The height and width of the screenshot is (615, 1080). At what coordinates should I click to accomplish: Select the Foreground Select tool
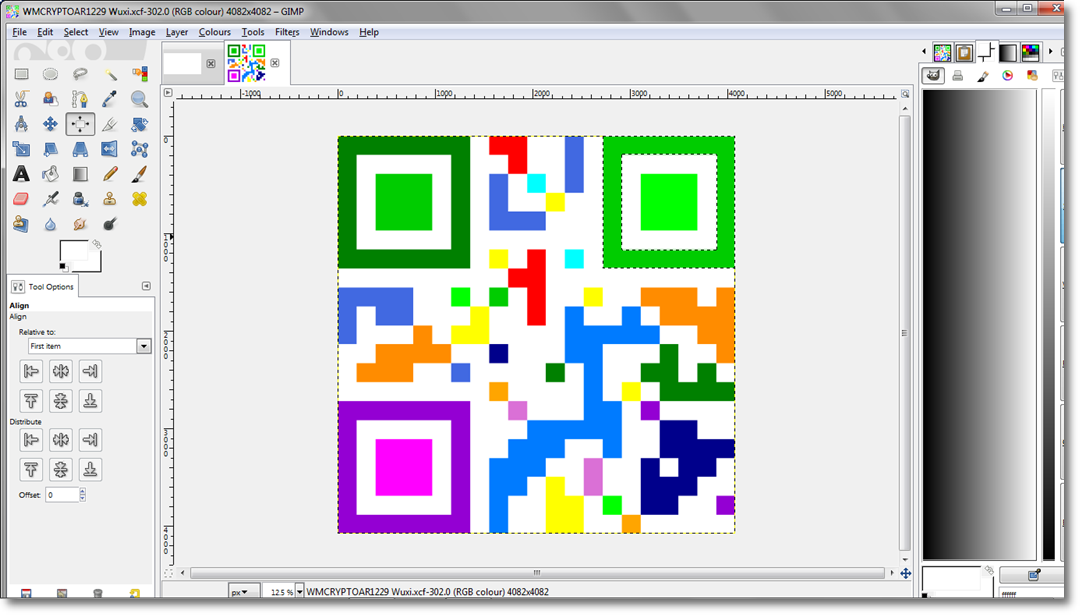pos(50,99)
